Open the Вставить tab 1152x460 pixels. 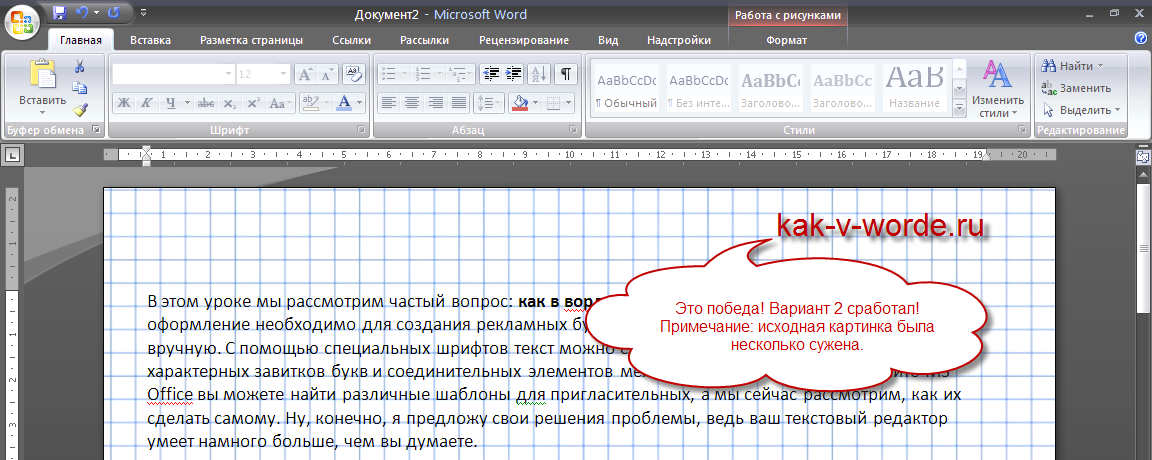[x=151, y=40]
